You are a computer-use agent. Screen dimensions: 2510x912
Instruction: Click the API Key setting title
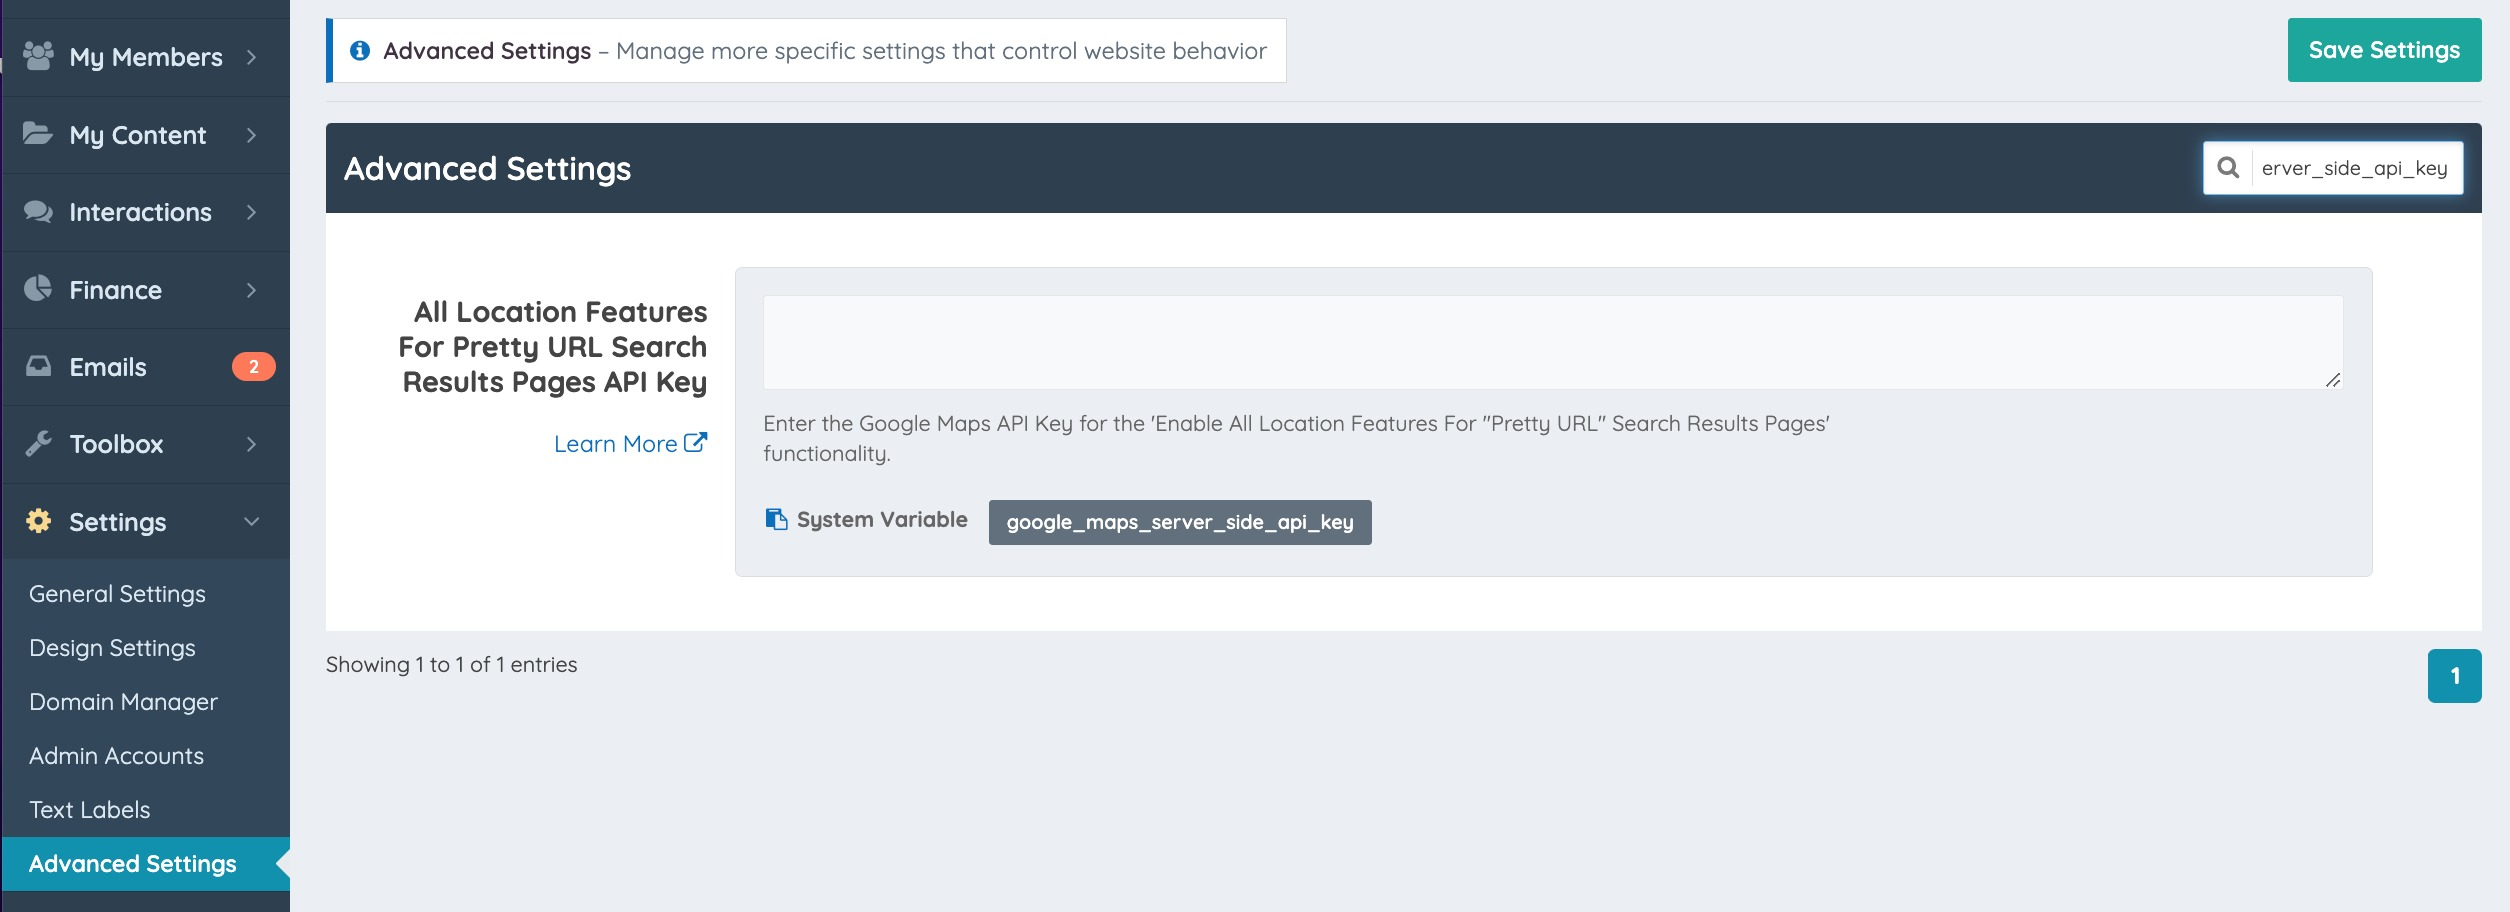(553, 347)
